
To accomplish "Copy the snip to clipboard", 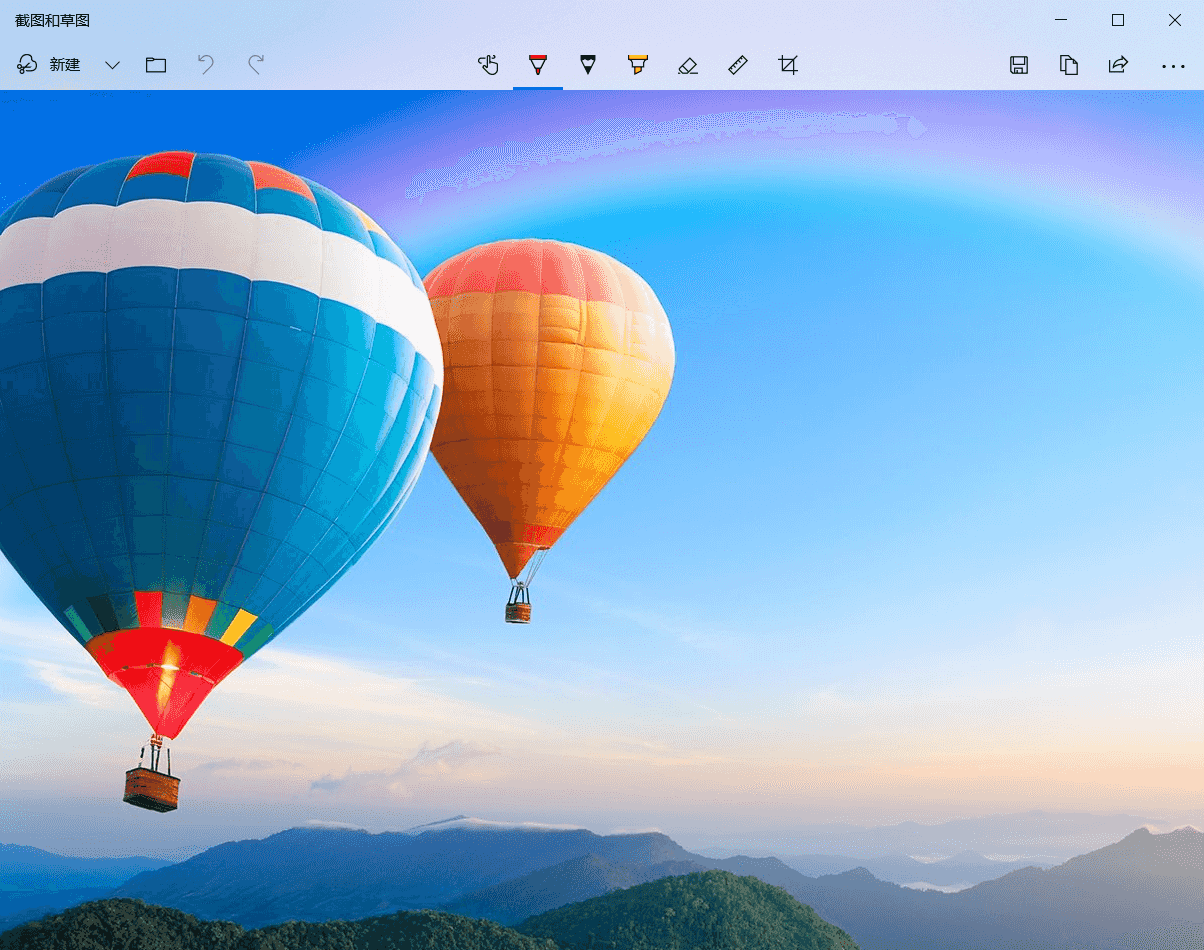I will 1069,66.
